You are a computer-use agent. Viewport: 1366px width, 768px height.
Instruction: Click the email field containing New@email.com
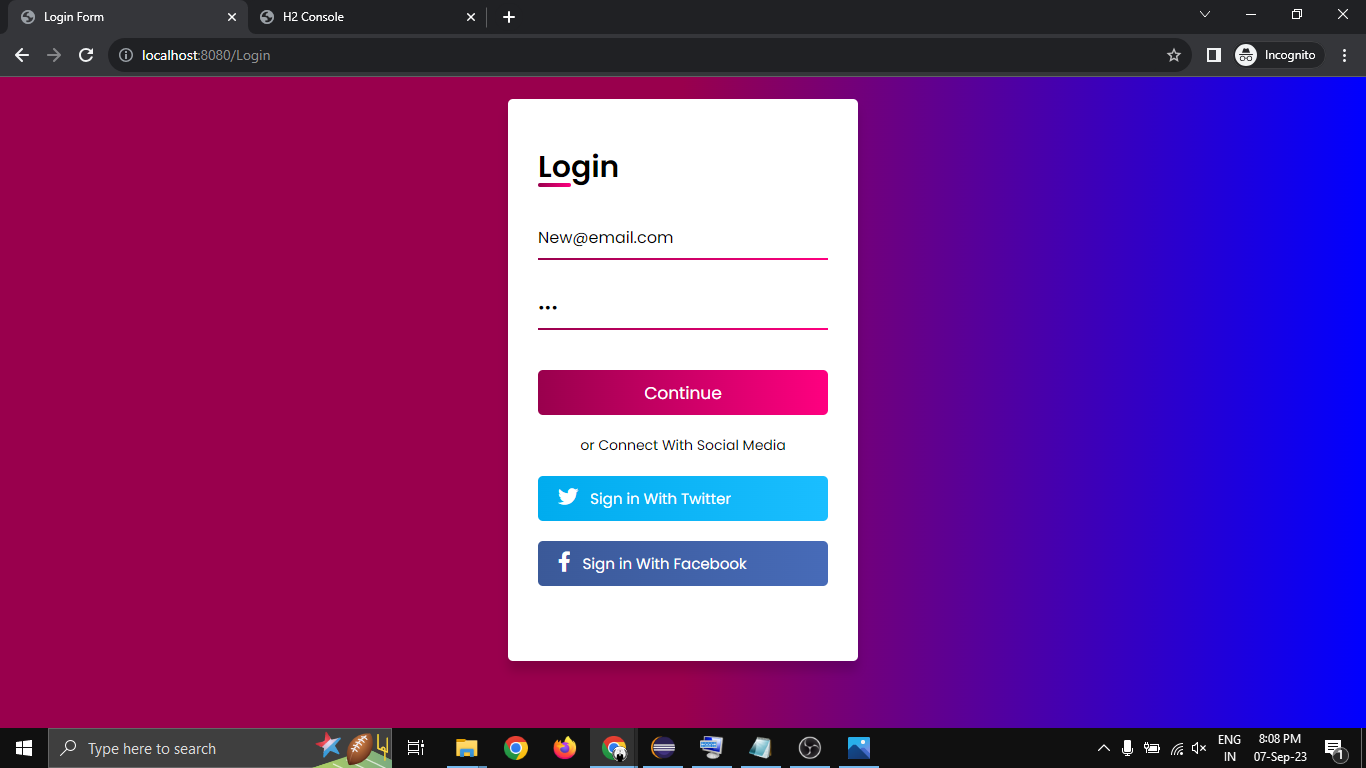[683, 238]
